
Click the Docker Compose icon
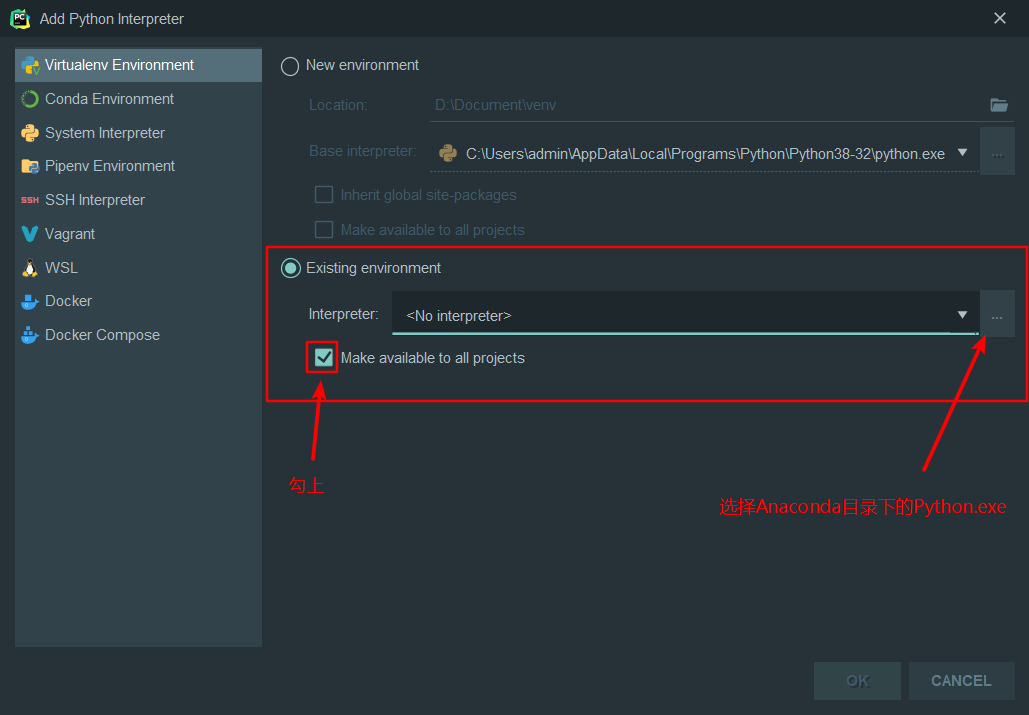[30, 335]
